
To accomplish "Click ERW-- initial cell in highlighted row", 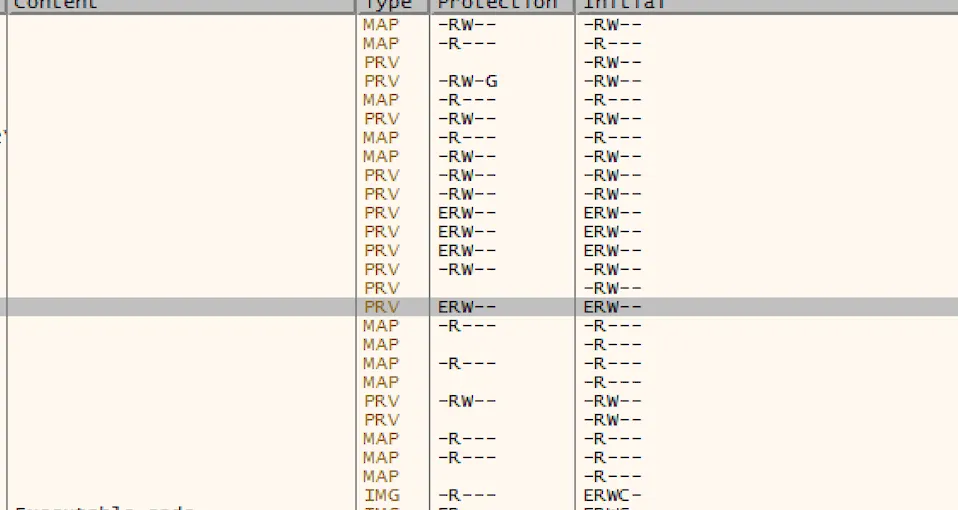I will [x=612, y=307].
